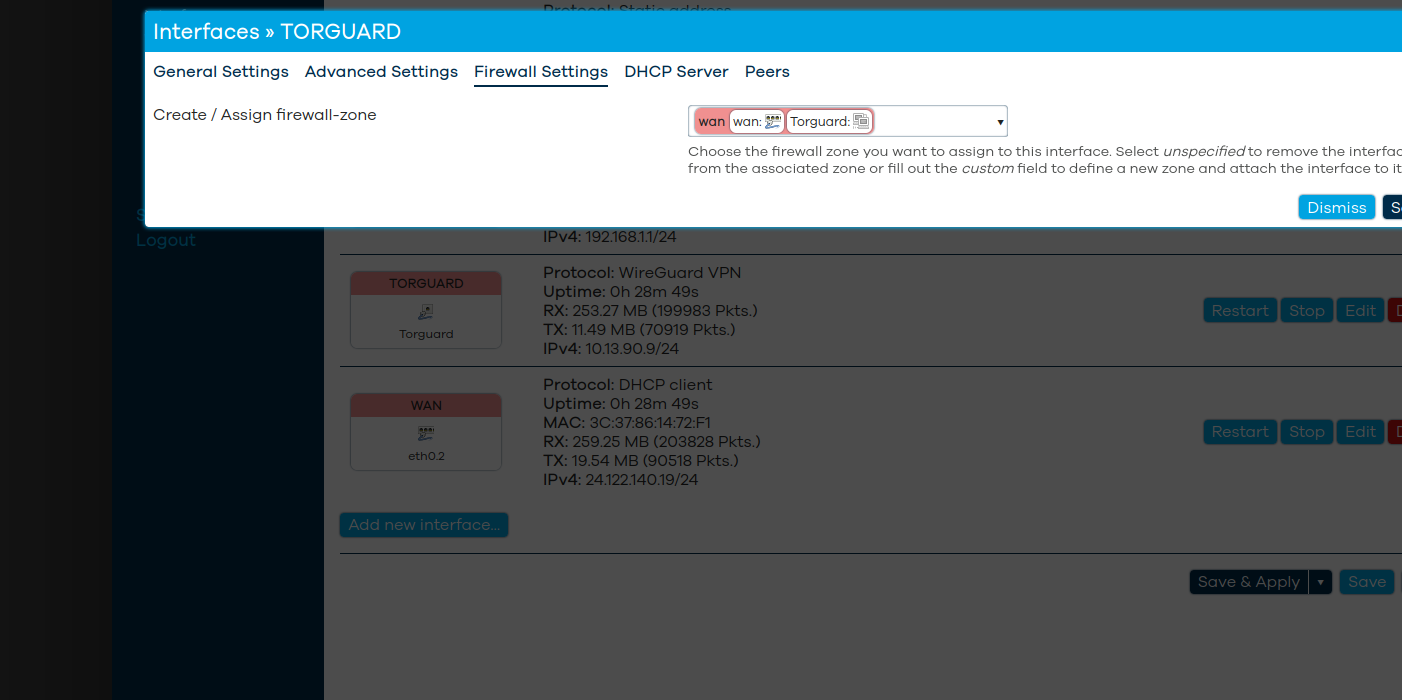The height and width of the screenshot is (700, 1402).
Task: Expand the Save & Apply options arrow
Action: 1320,582
